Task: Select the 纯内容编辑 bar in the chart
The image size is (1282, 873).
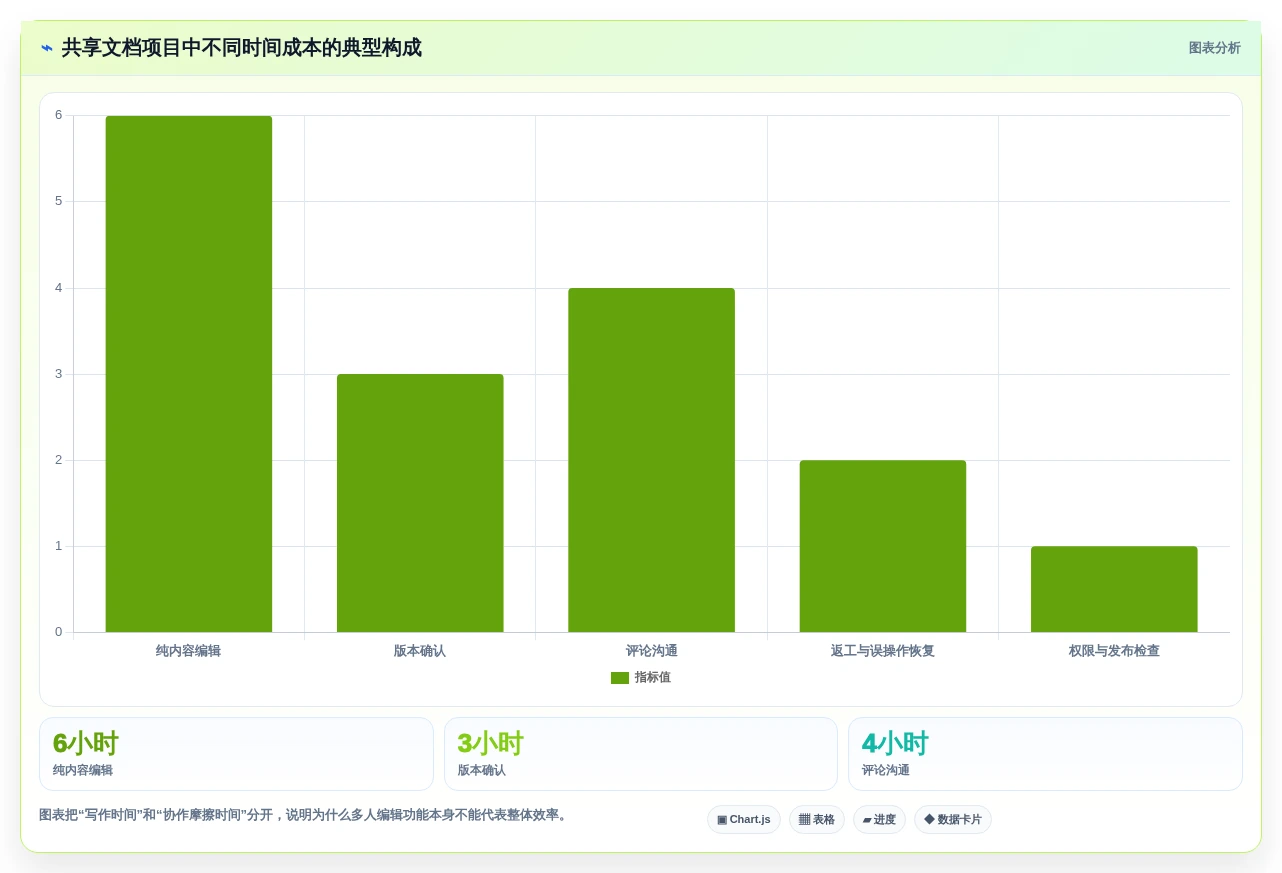Action: click(x=189, y=374)
